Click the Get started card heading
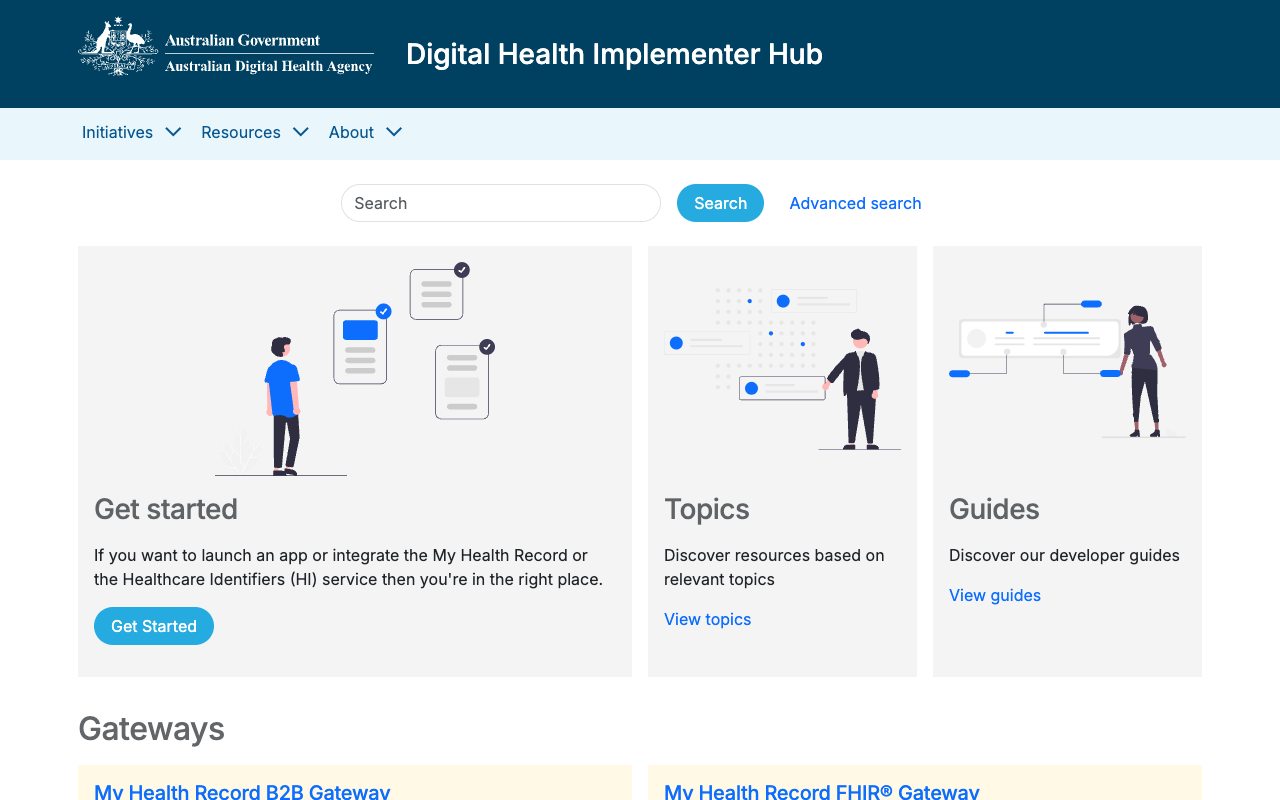The image size is (1280, 800). click(x=166, y=509)
